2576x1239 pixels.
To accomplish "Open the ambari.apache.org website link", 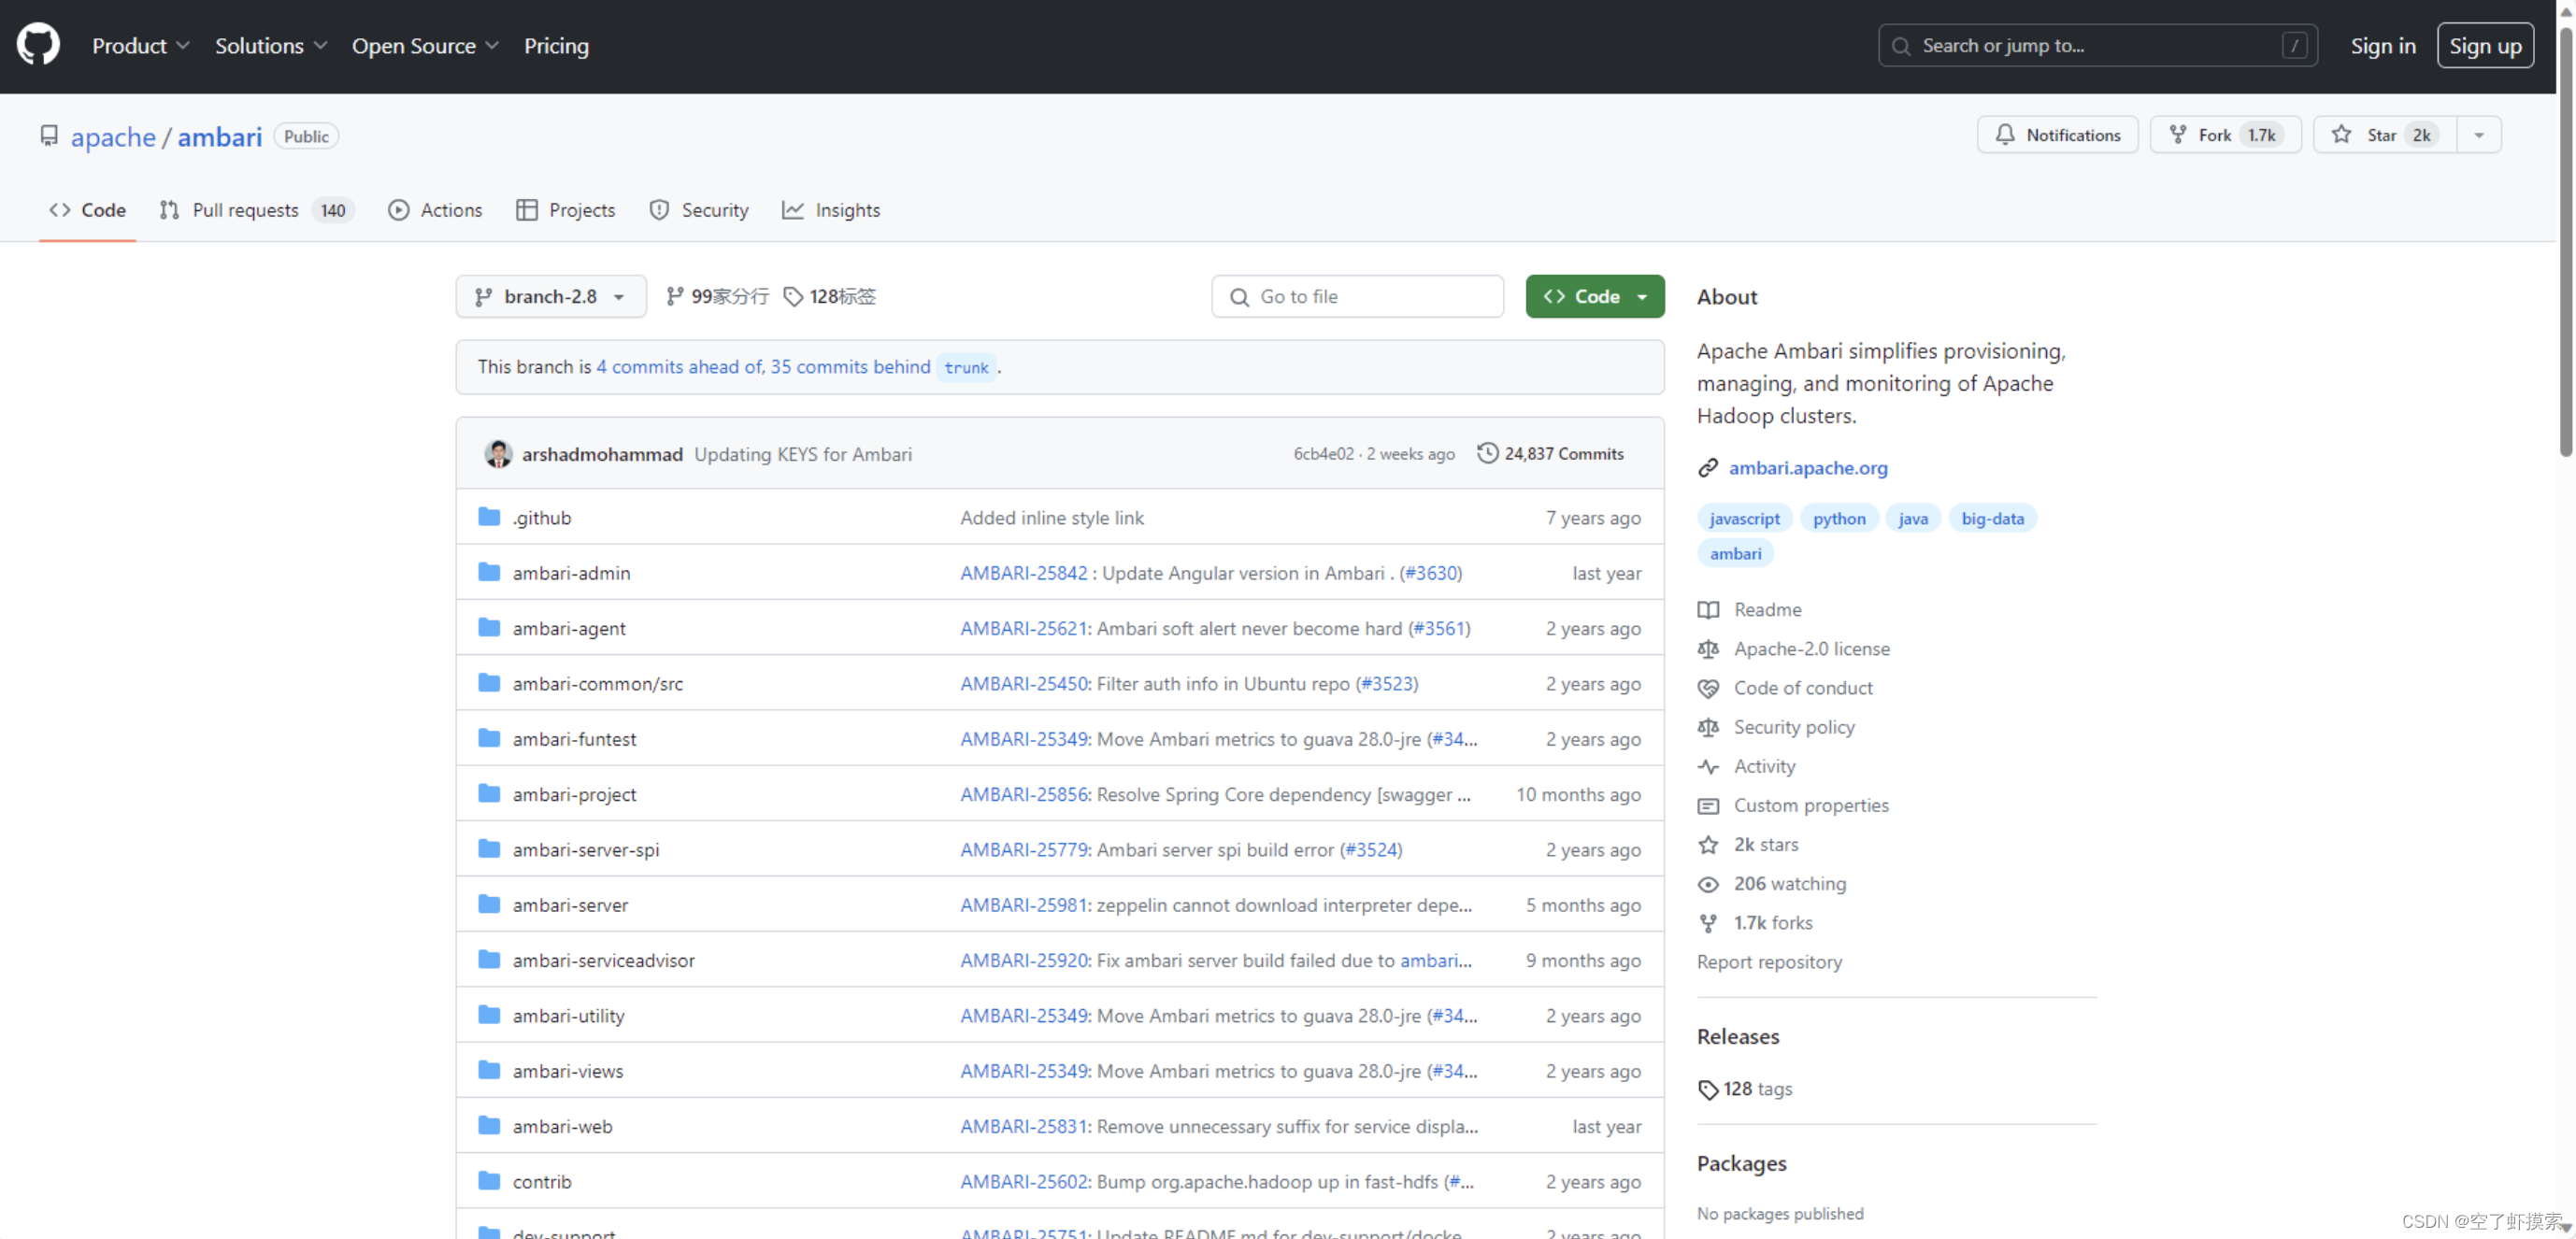I will point(1808,468).
